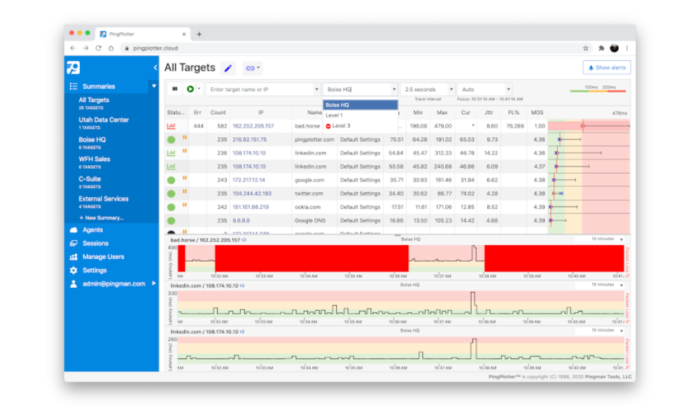Click + New Summary... link
700x420 pixels.
pos(101,218)
